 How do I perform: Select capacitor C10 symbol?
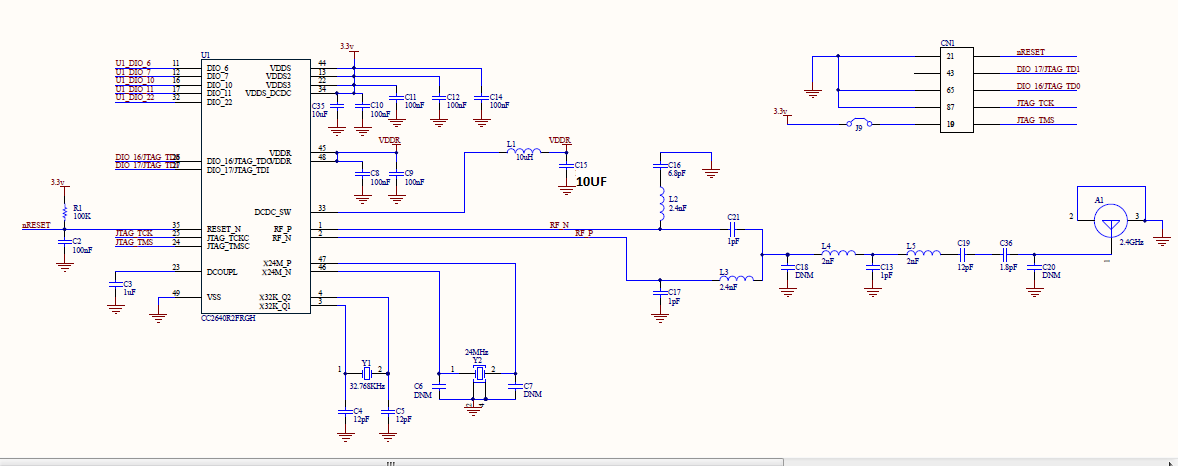point(362,106)
